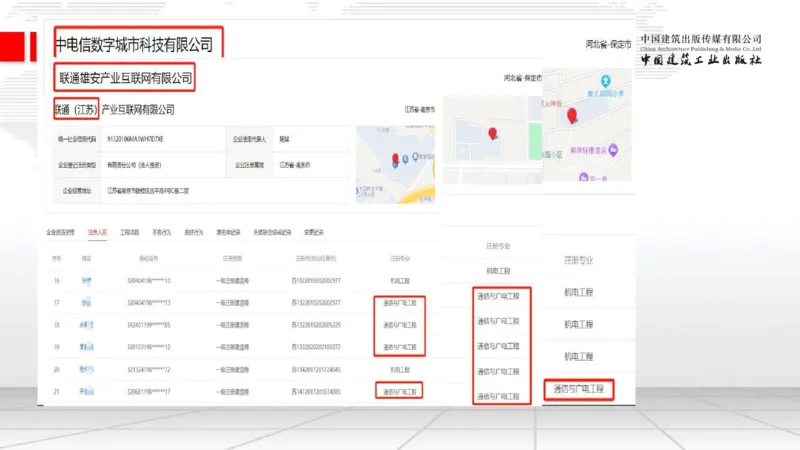Switch to the 企业资质资格 tab
The height and width of the screenshot is (450, 800).
coord(60,232)
